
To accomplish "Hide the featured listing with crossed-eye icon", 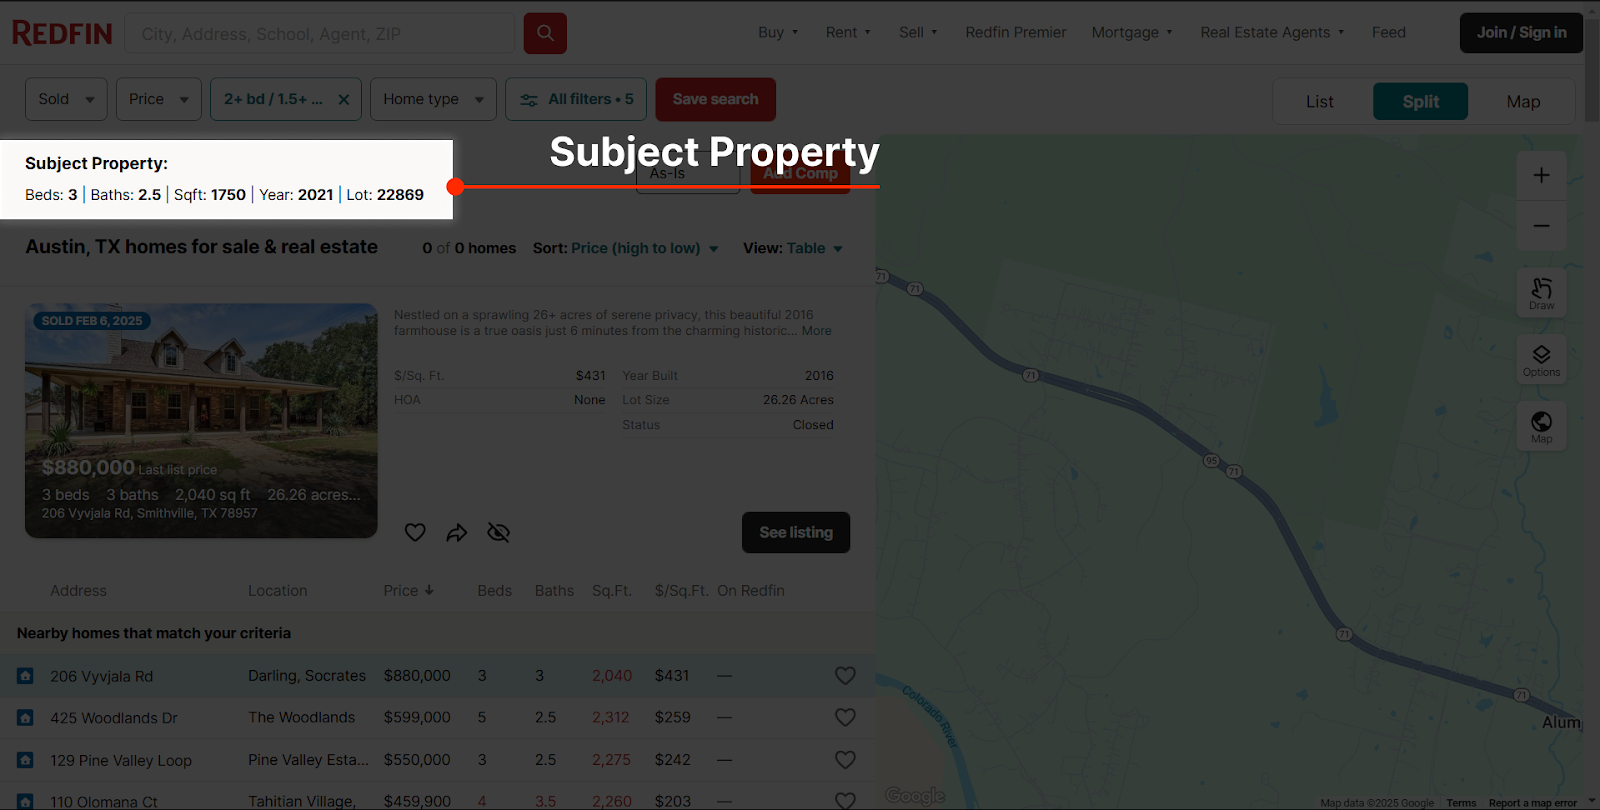I will click(498, 533).
